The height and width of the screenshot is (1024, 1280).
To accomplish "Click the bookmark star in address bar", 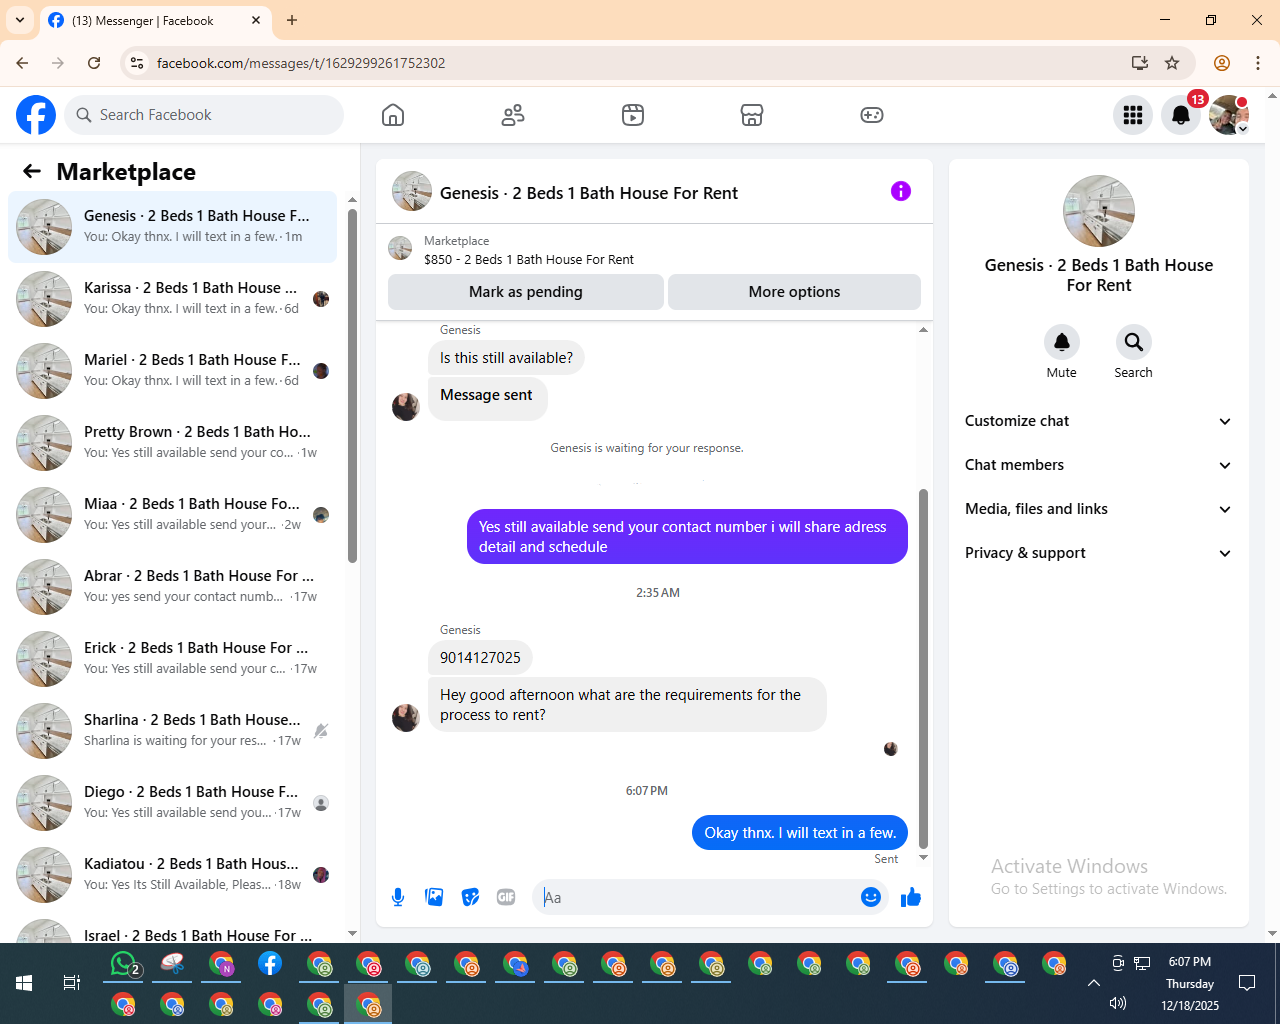I will coord(1172,63).
